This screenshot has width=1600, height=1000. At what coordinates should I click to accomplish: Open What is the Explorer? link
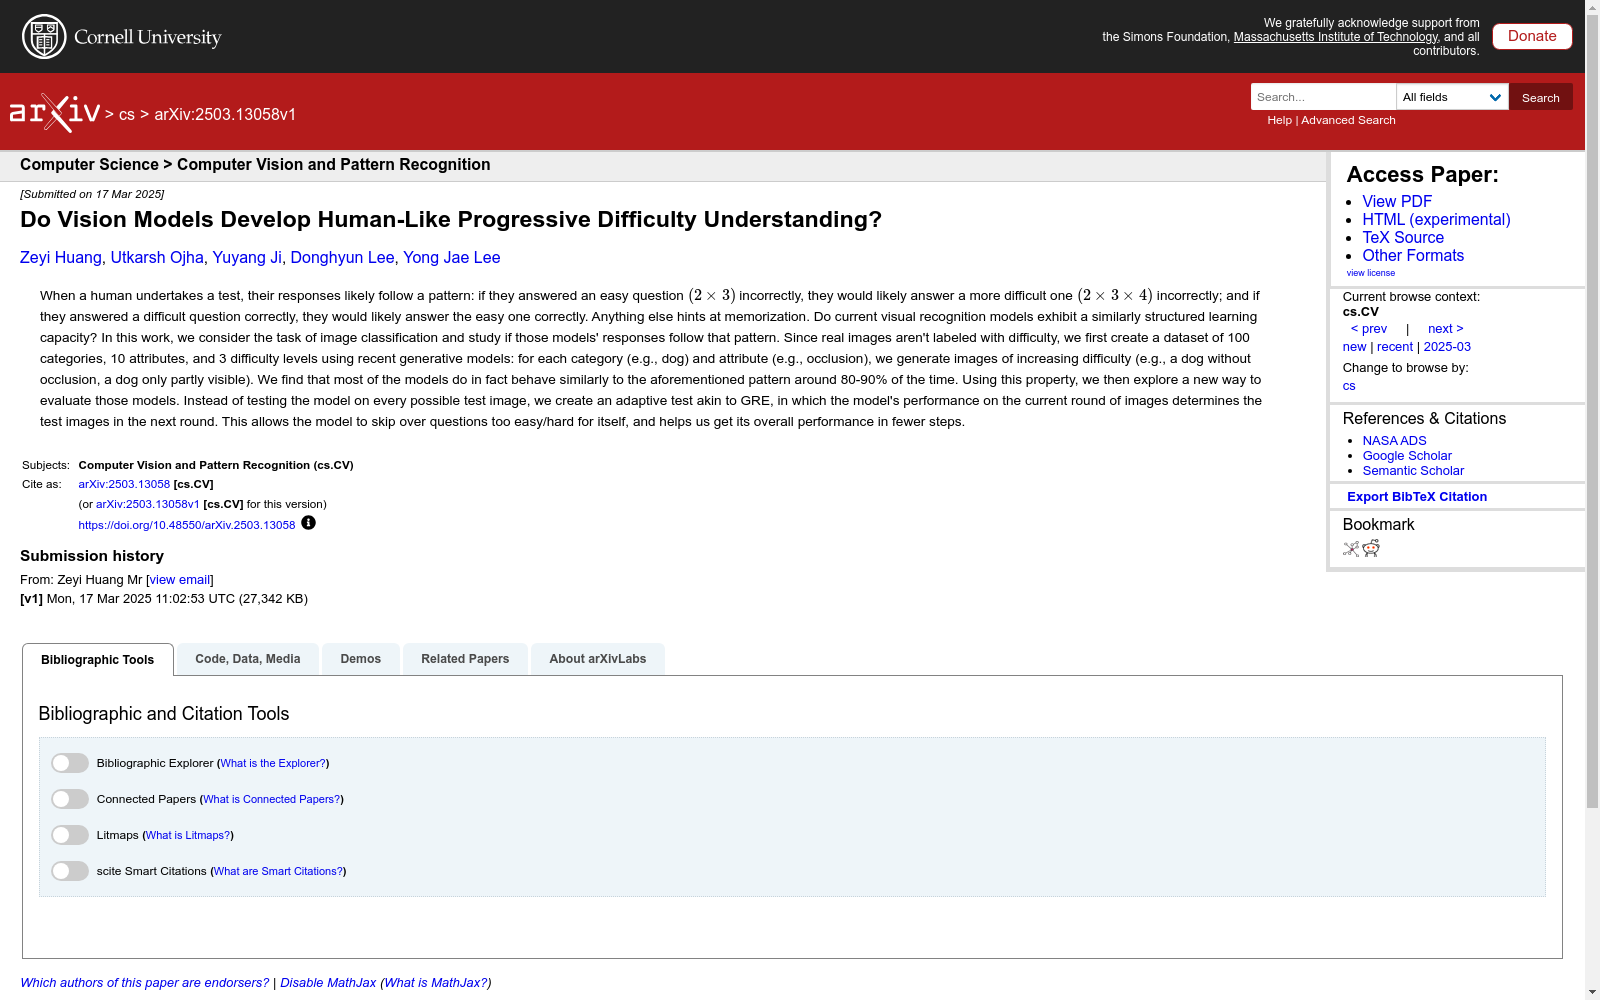pyautogui.click(x=273, y=763)
